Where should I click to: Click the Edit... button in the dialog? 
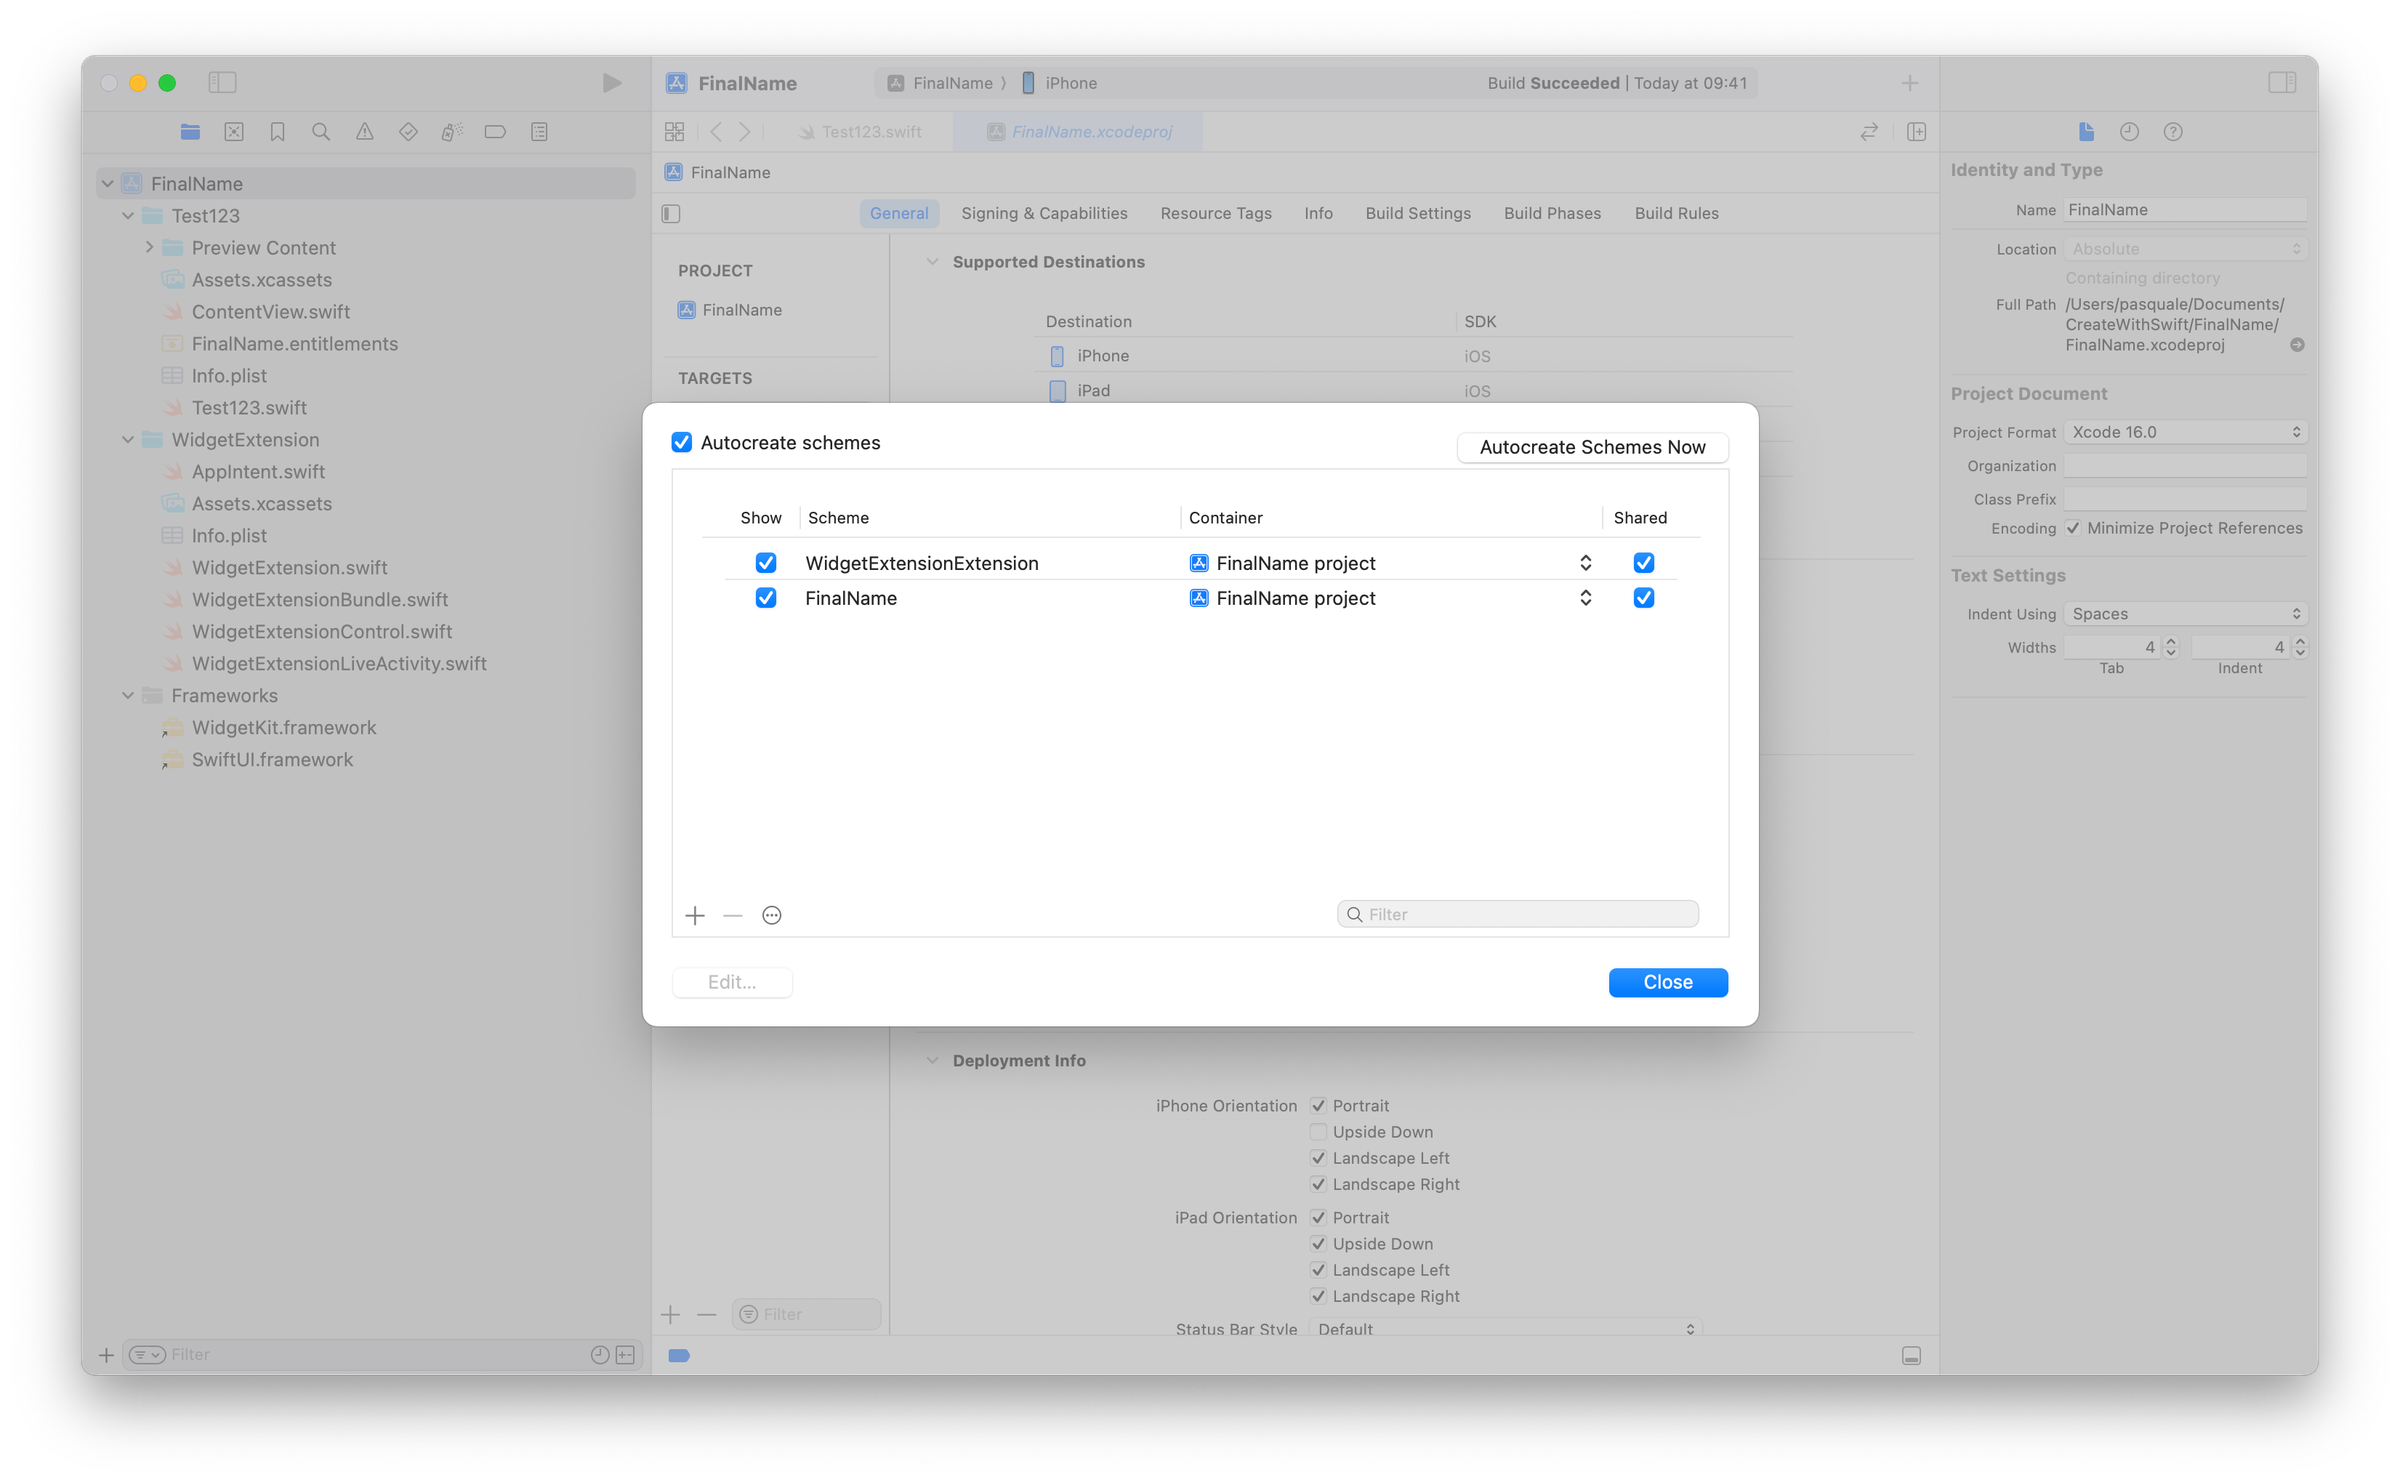click(732, 981)
